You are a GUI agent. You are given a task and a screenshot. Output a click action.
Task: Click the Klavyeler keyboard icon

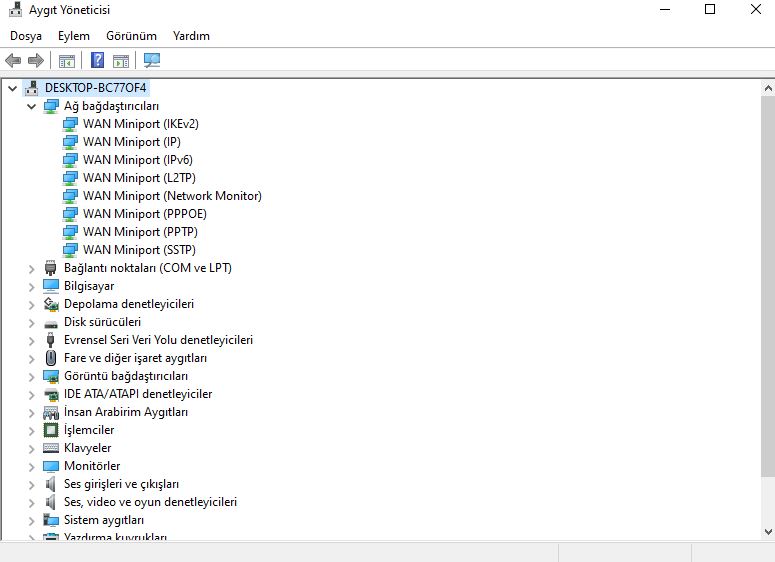pos(51,448)
